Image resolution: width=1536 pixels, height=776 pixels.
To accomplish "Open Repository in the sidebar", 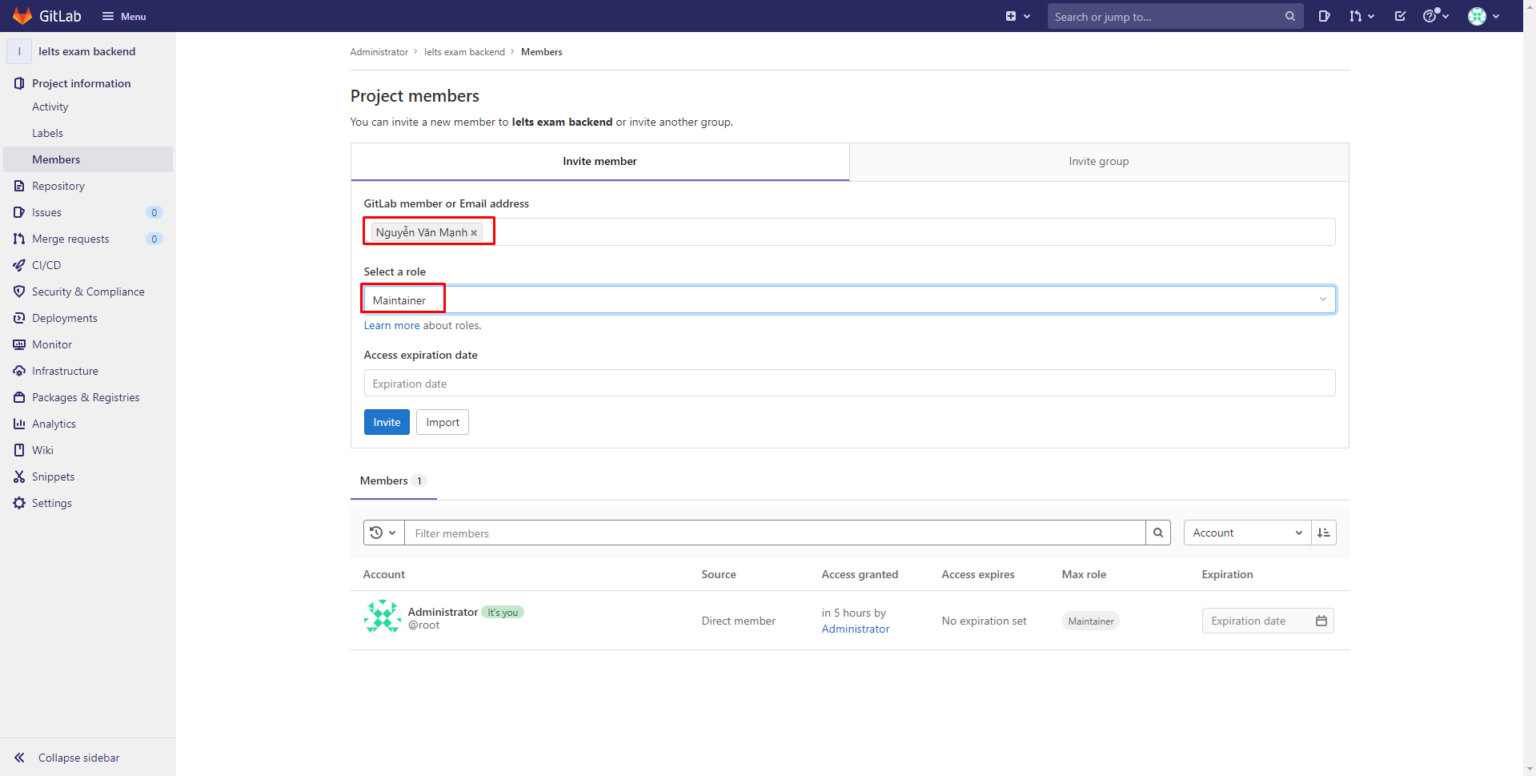I will pyautogui.click(x=58, y=186).
